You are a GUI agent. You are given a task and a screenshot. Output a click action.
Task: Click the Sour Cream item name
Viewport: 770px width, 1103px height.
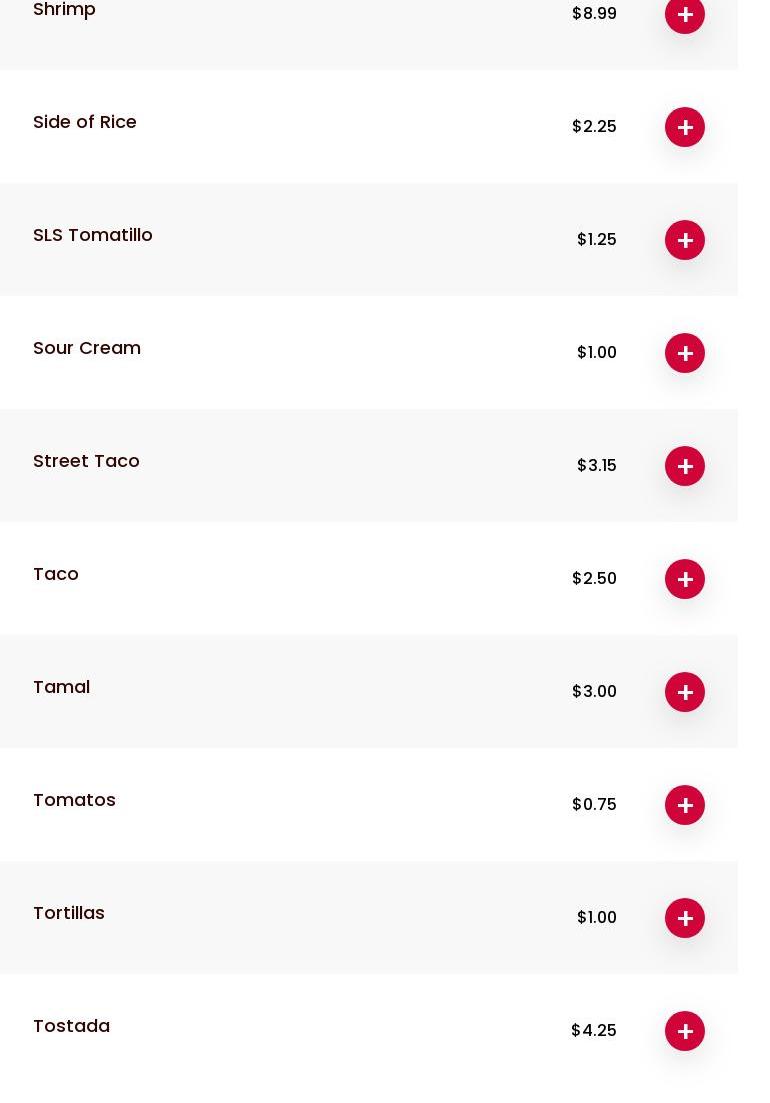pos(87,348)
